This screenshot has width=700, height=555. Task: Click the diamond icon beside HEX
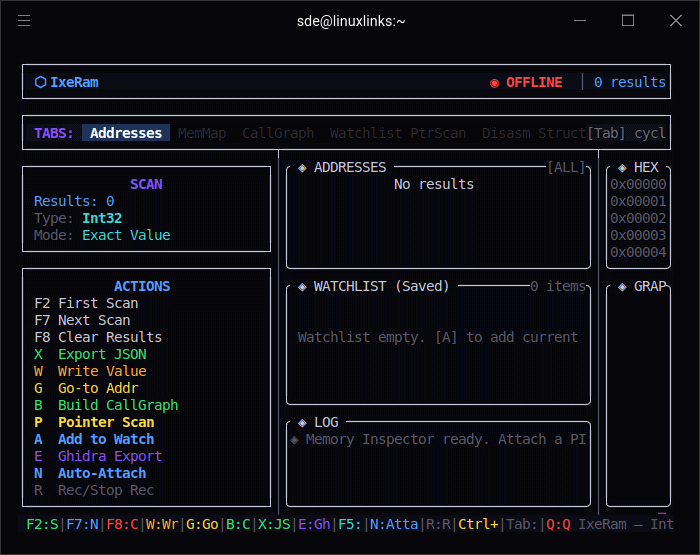point(622,167)
